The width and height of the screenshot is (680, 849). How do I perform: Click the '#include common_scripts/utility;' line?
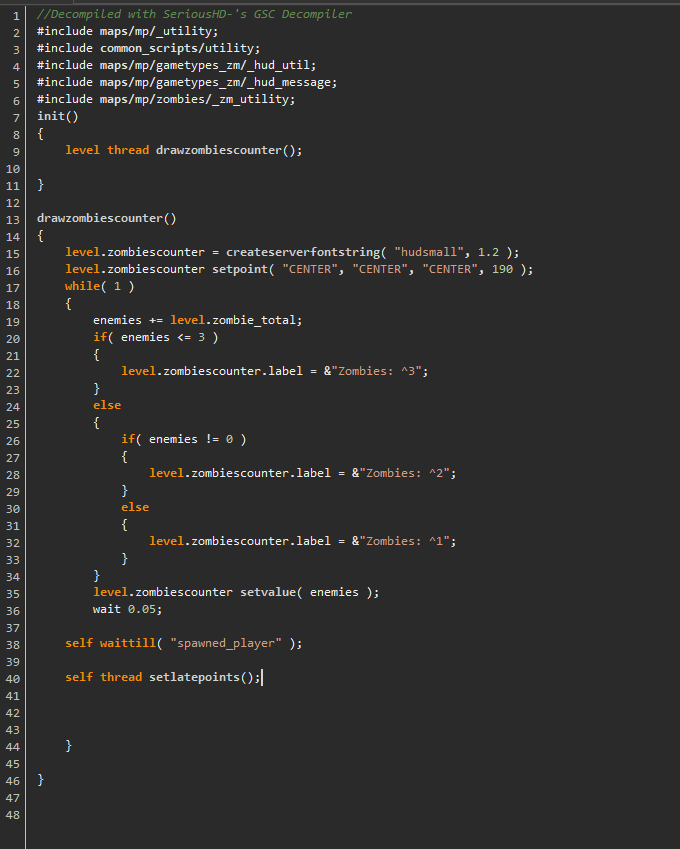(148, 48)
